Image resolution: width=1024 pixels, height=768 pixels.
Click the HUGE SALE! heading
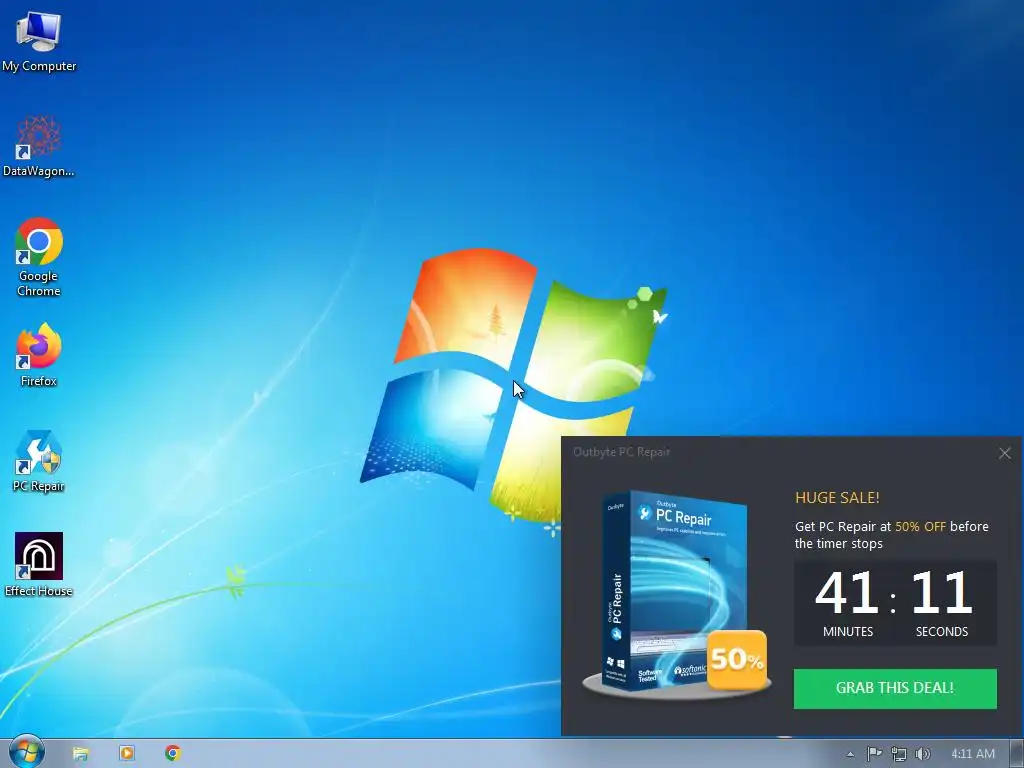[x=837, y=498]
